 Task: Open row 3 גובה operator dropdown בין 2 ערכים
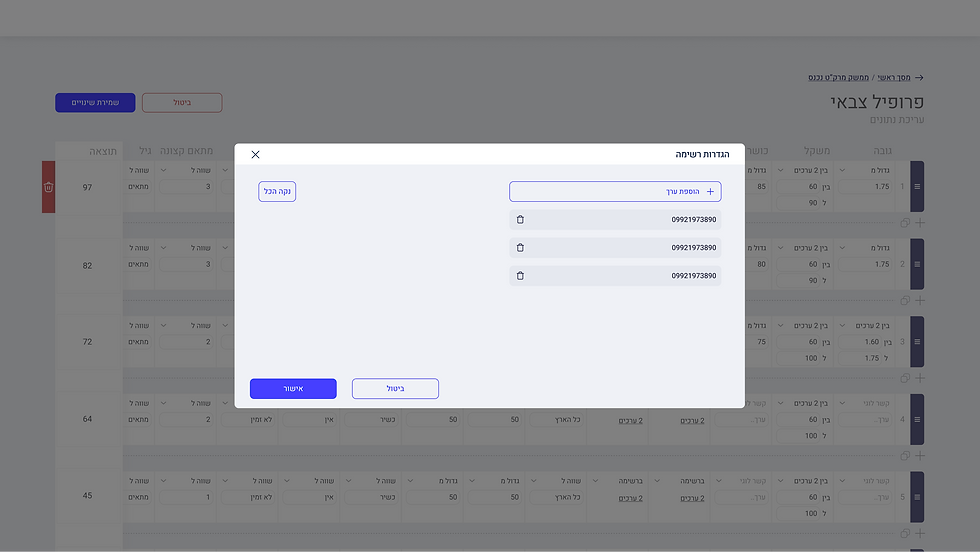864,325
